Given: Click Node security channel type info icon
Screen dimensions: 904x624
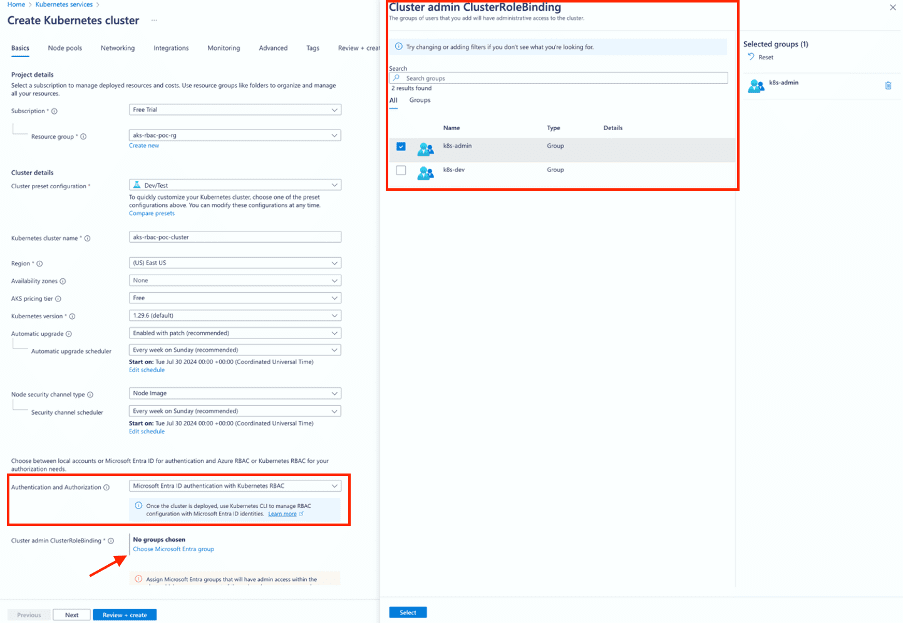Looking at the screenshot, I should (90, 394).
